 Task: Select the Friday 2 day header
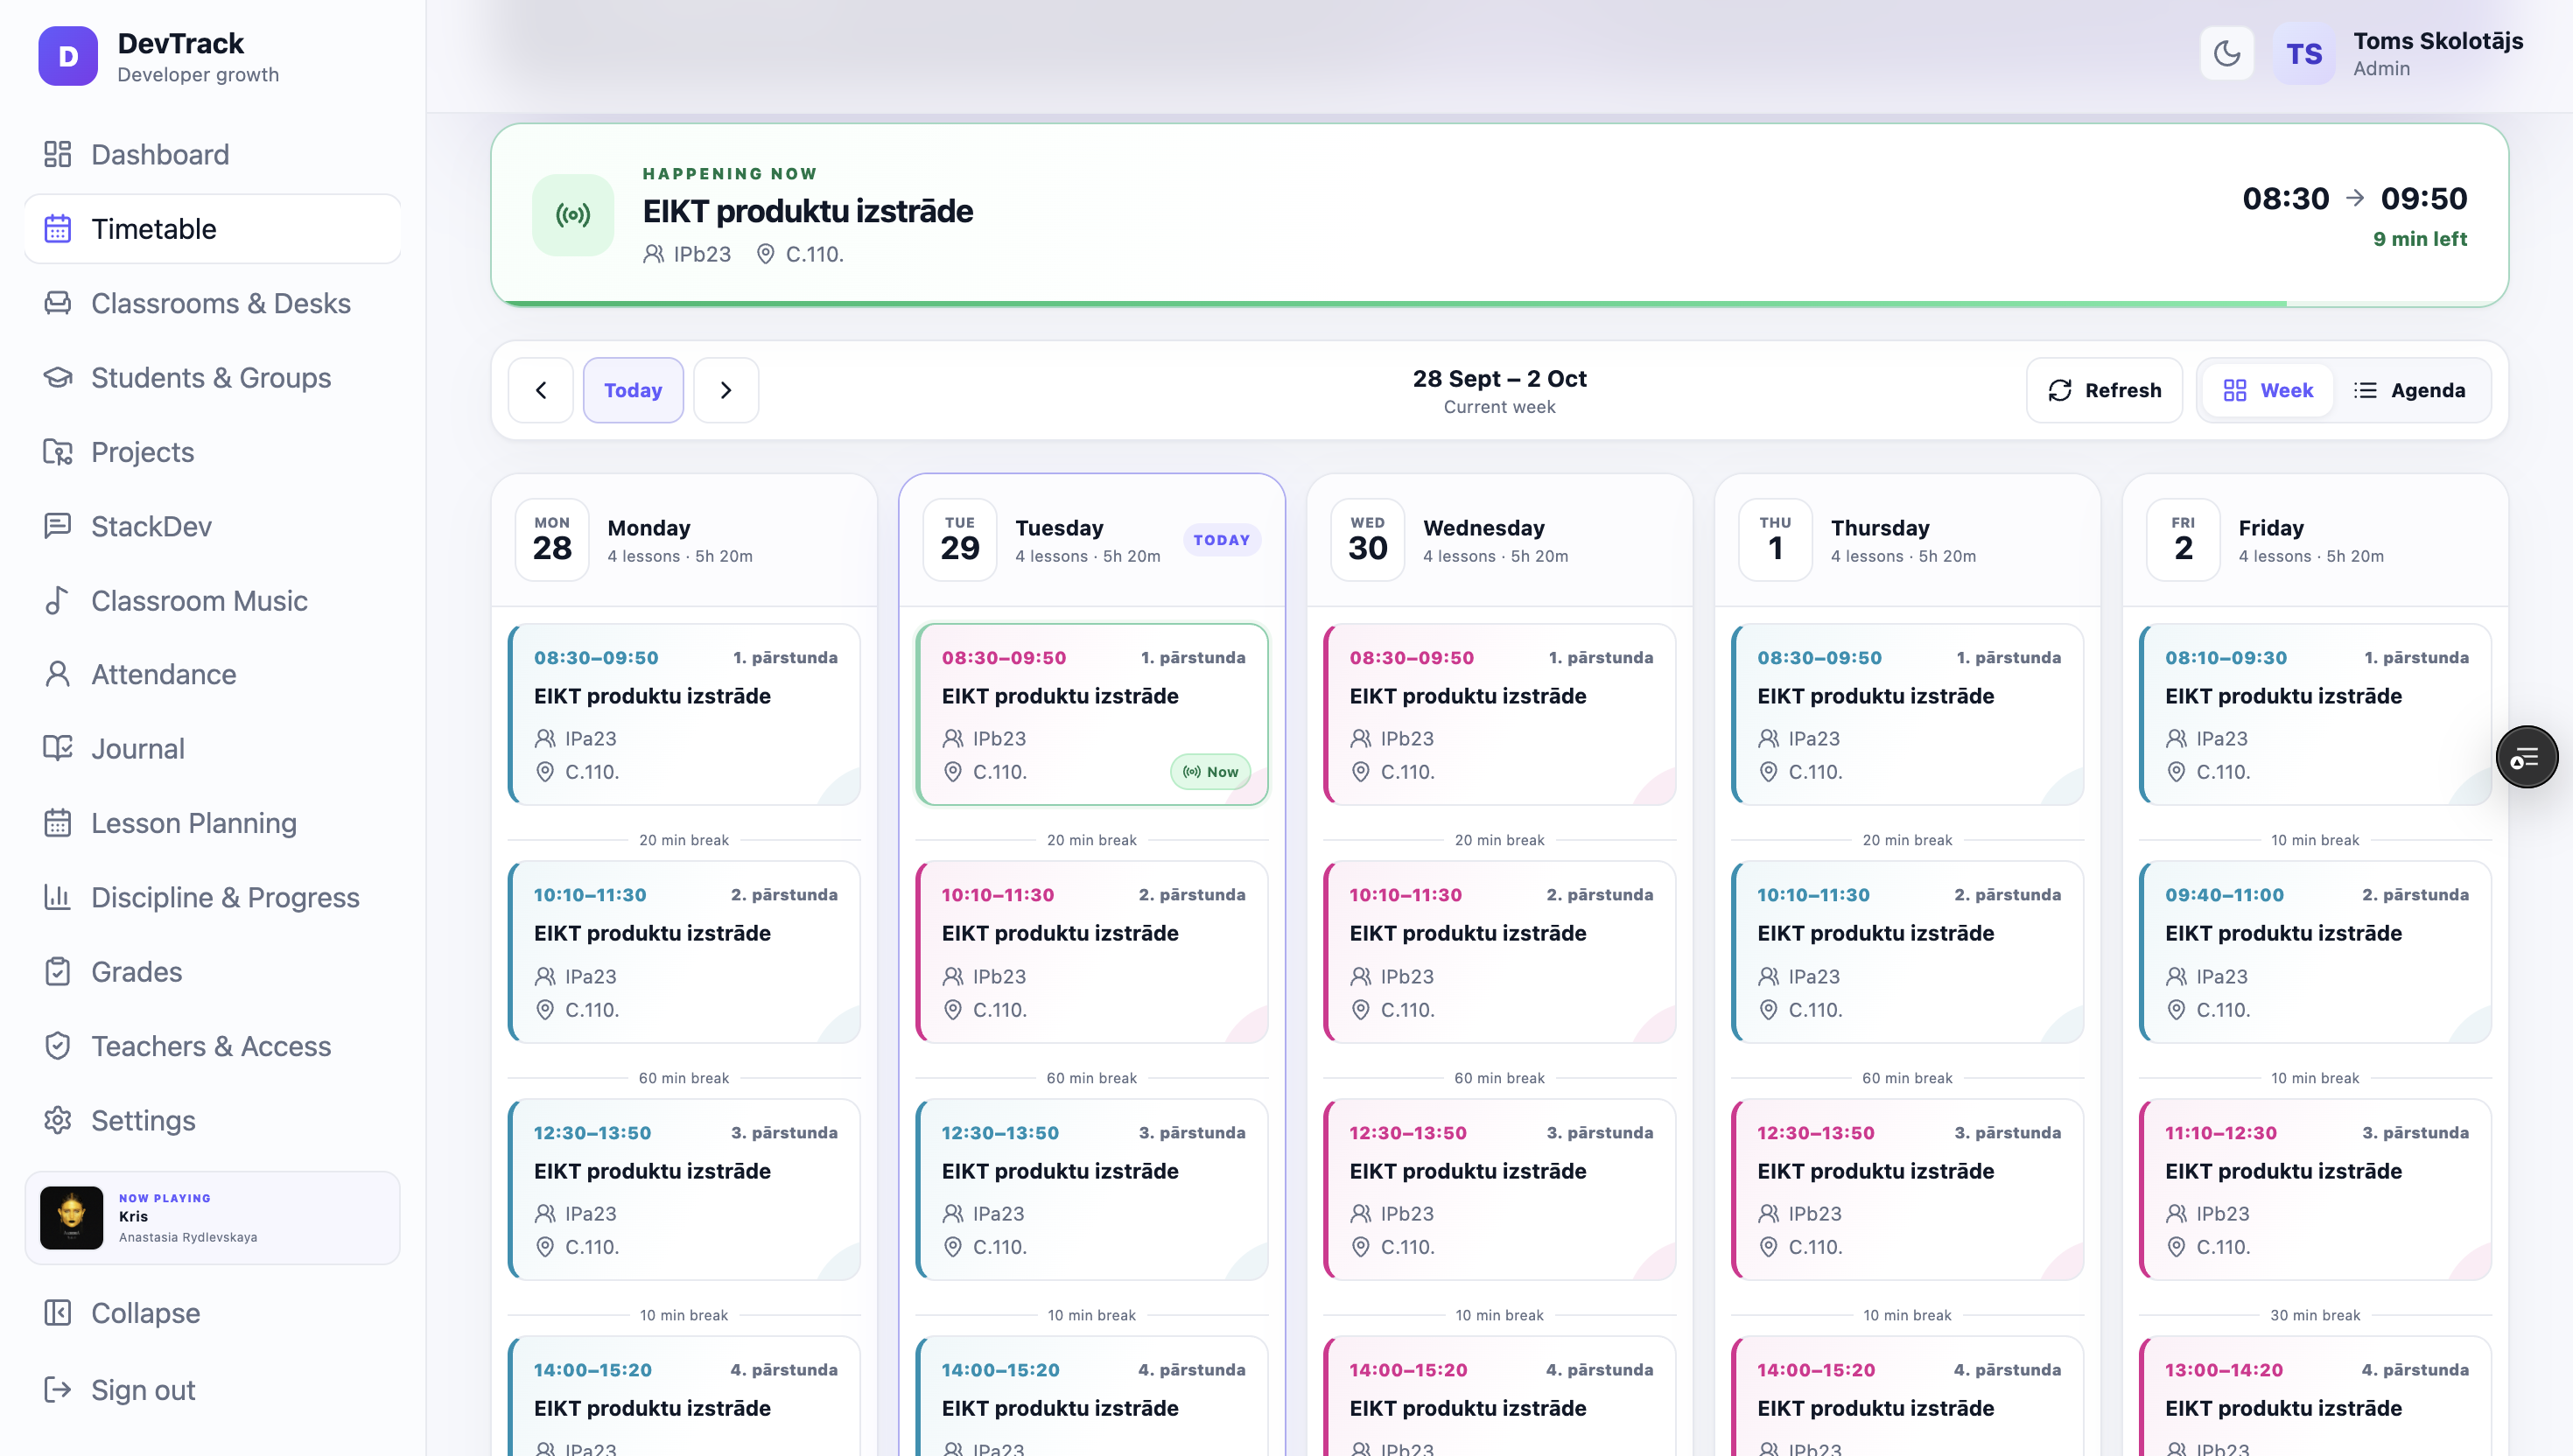click(x=2315, y=540)
